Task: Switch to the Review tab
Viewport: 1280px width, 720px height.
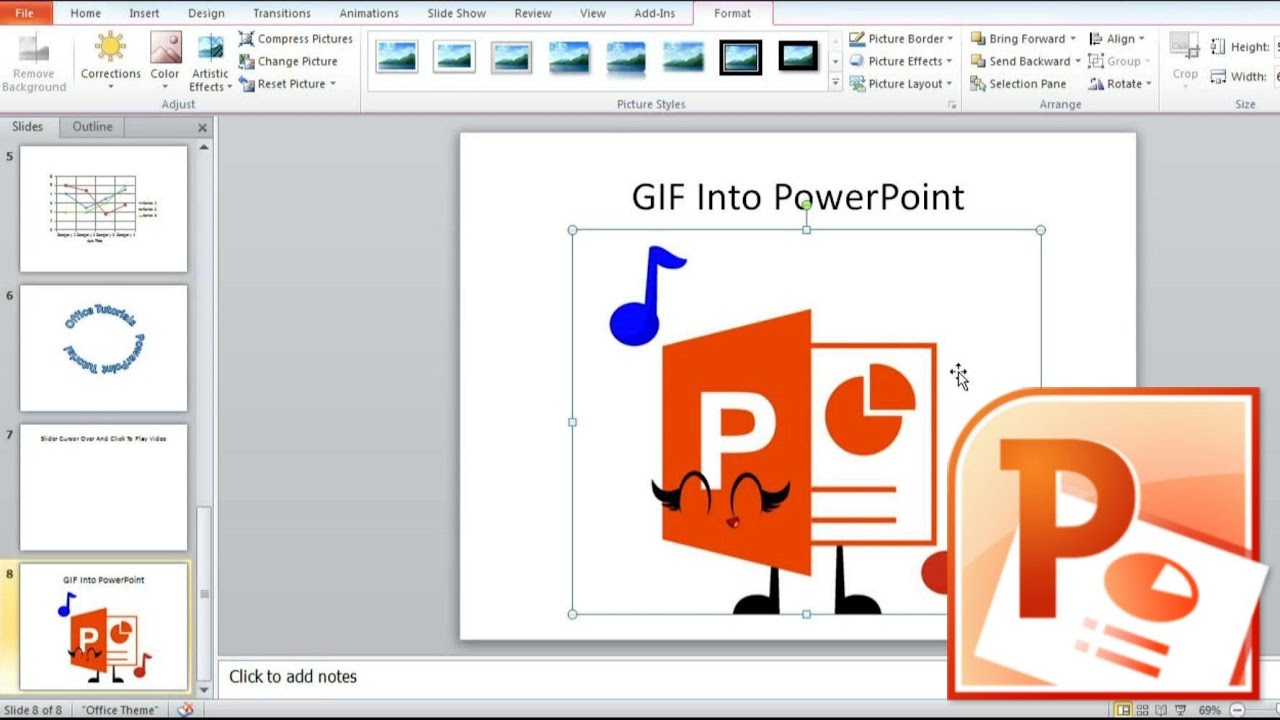Action: click(533, 13)
